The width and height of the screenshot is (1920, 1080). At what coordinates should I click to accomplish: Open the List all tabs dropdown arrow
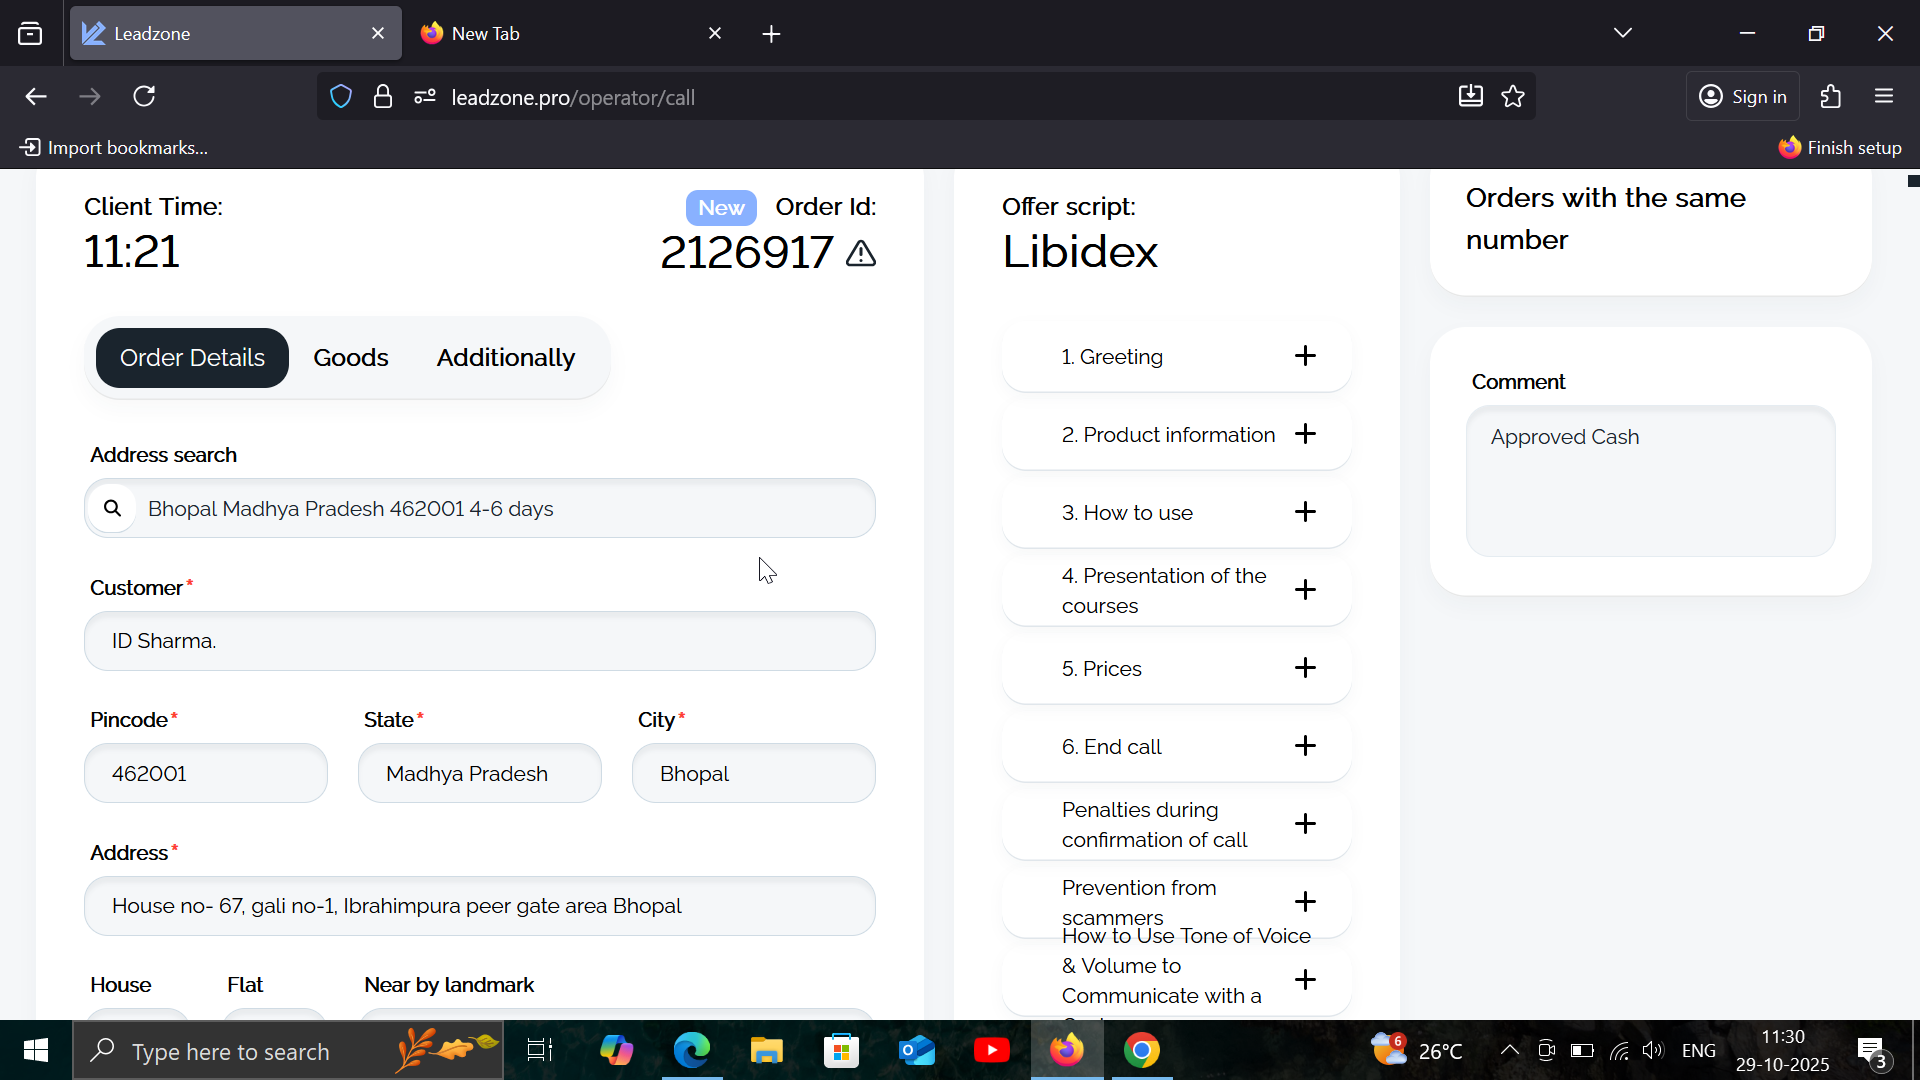[x=1622, y=33]
